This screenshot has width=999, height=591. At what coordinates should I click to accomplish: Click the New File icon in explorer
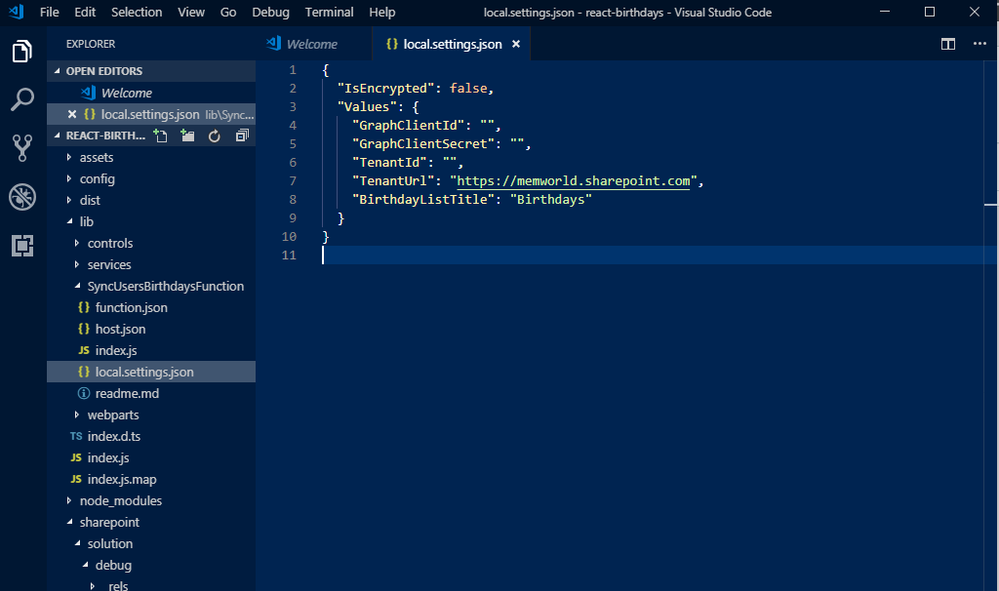161,136
